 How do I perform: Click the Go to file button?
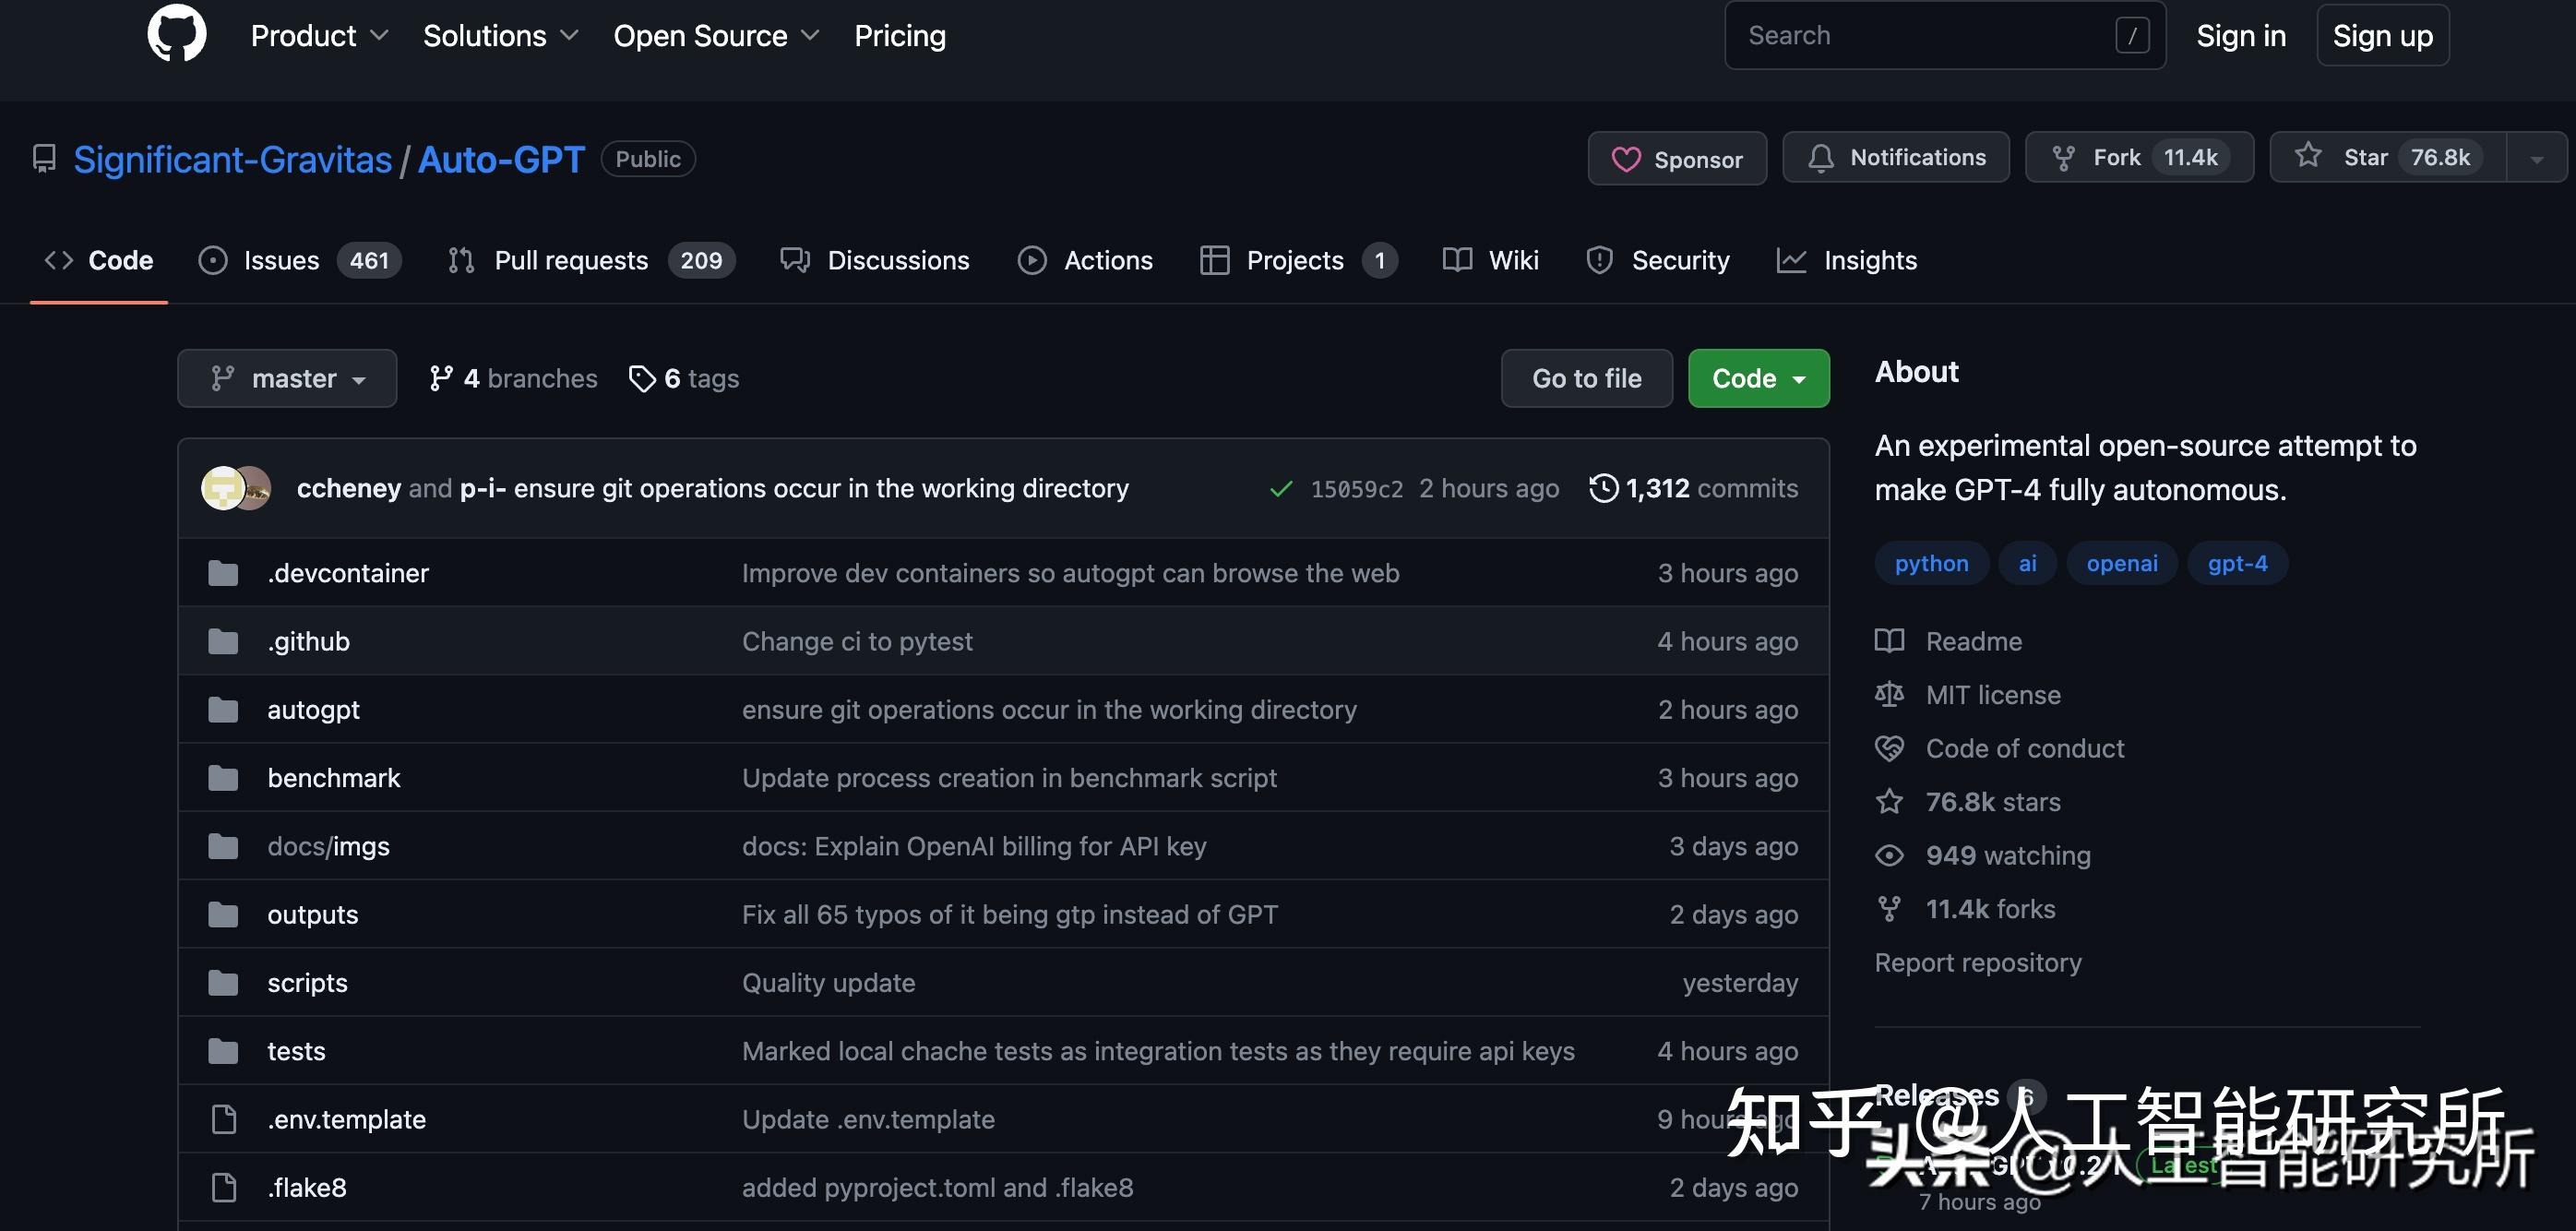coord(1586,379)
